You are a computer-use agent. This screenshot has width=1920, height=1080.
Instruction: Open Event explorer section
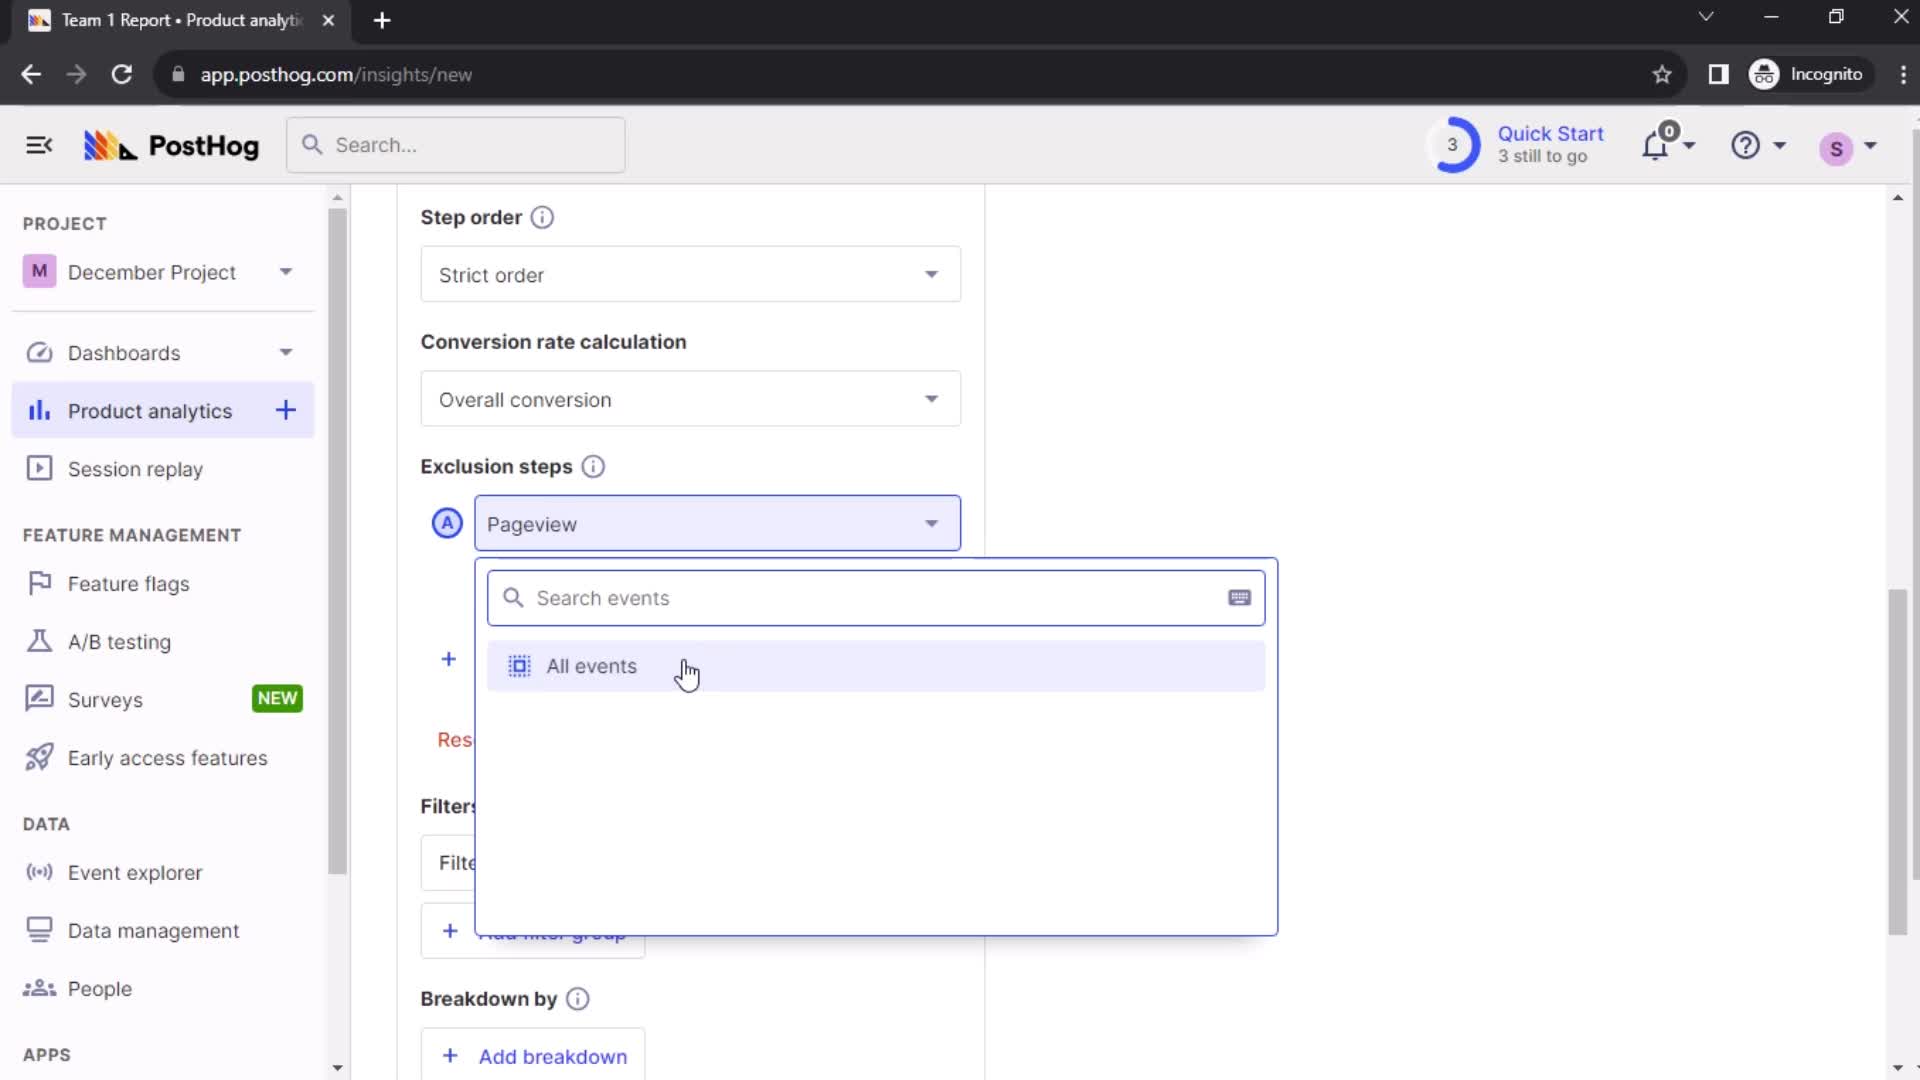pos(135,872)
